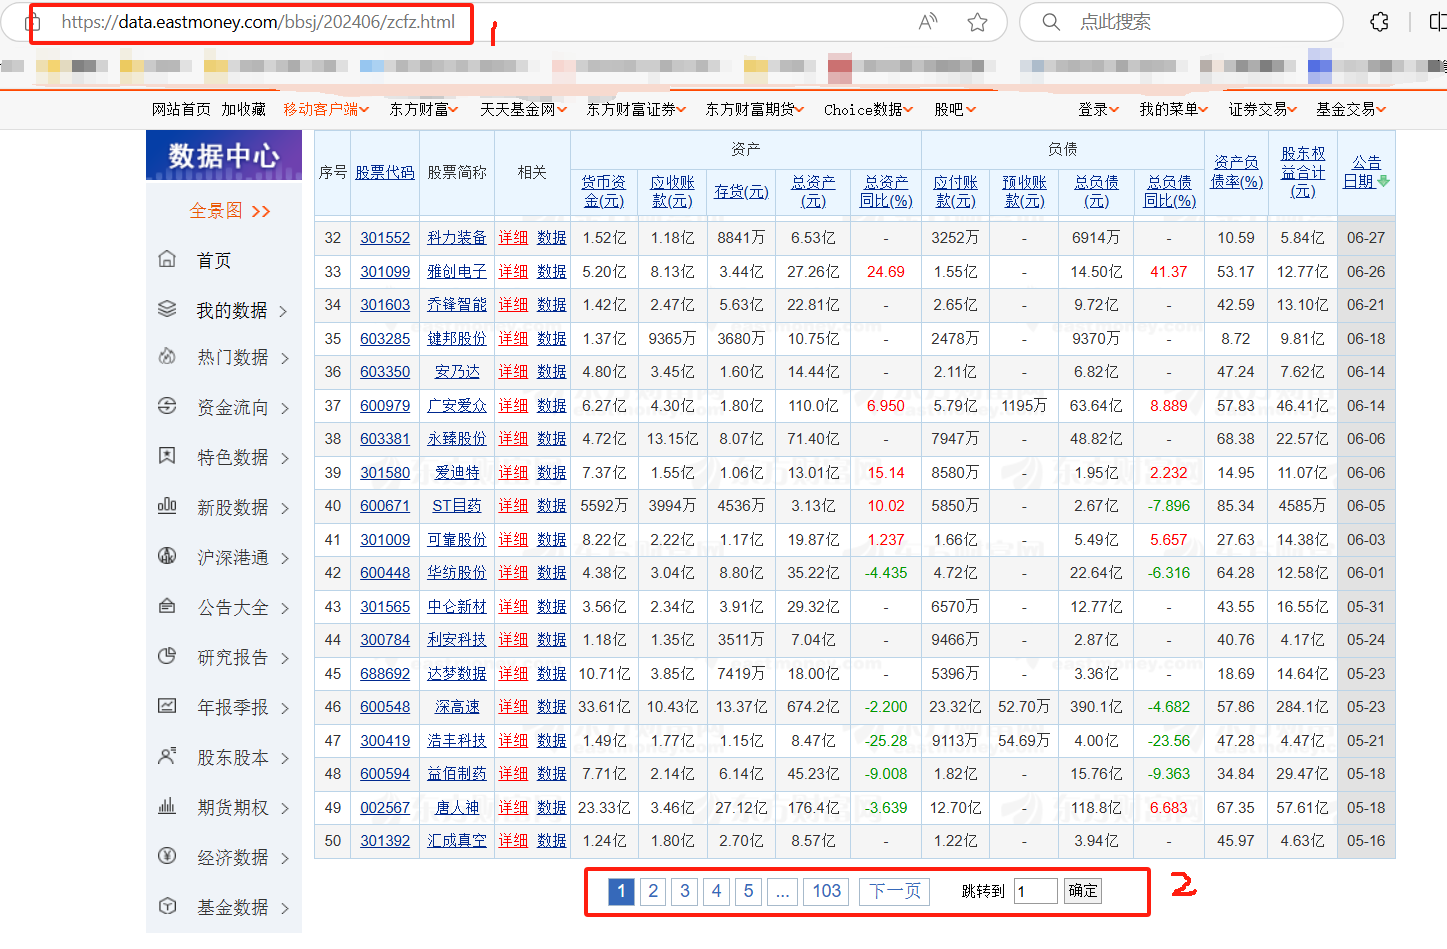Click the 点此搜索 browser search box
Viewport: 1447px width, 949px height.
point(1181,22)
